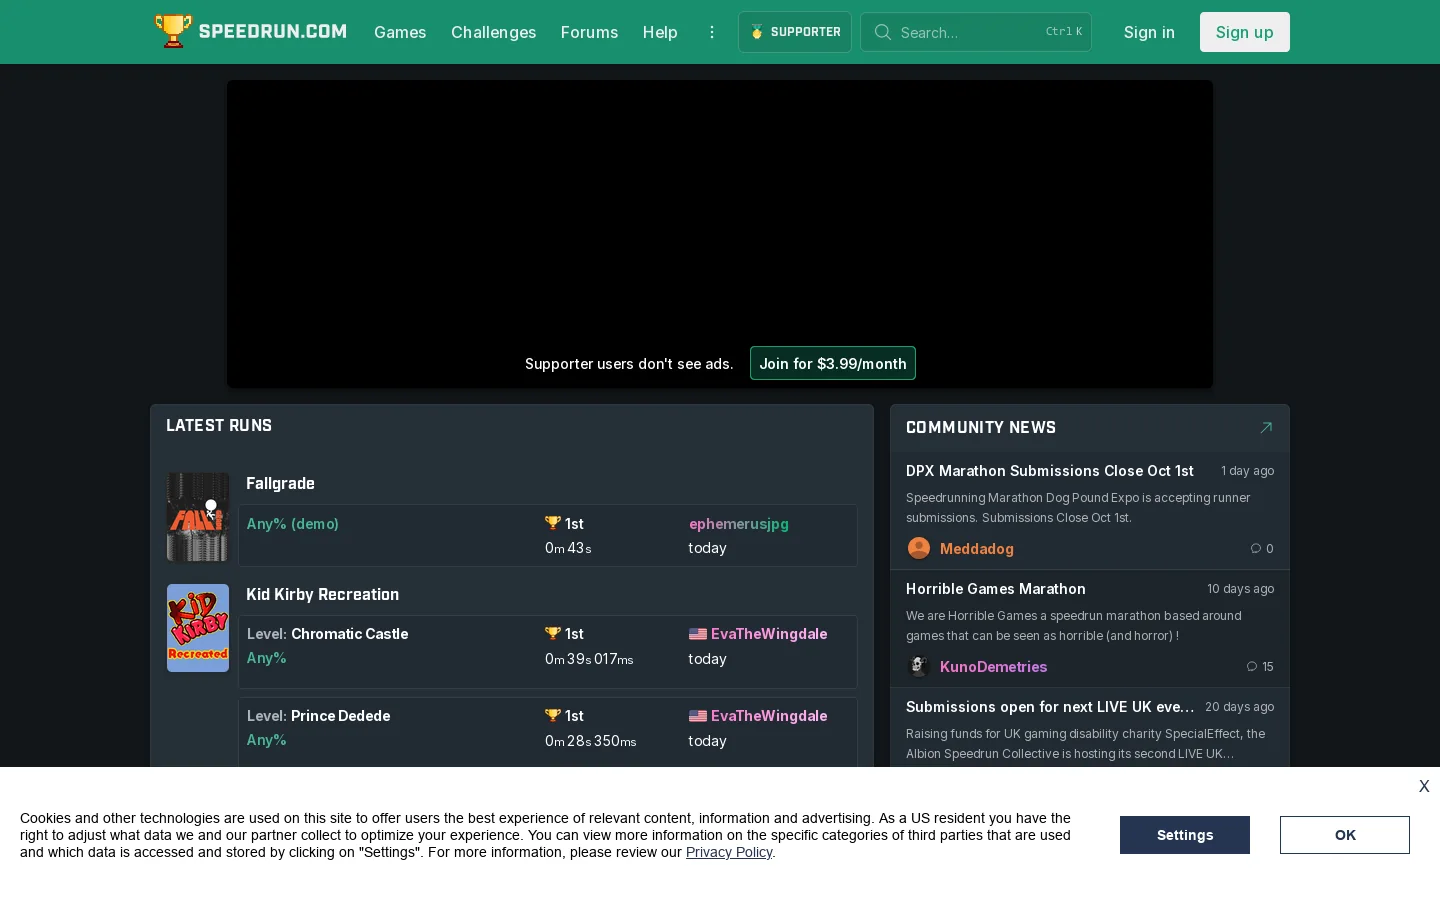This screenshot has height=900, width=1440.
Task: Go to Forums in navbar
Action: click(589, 32)
